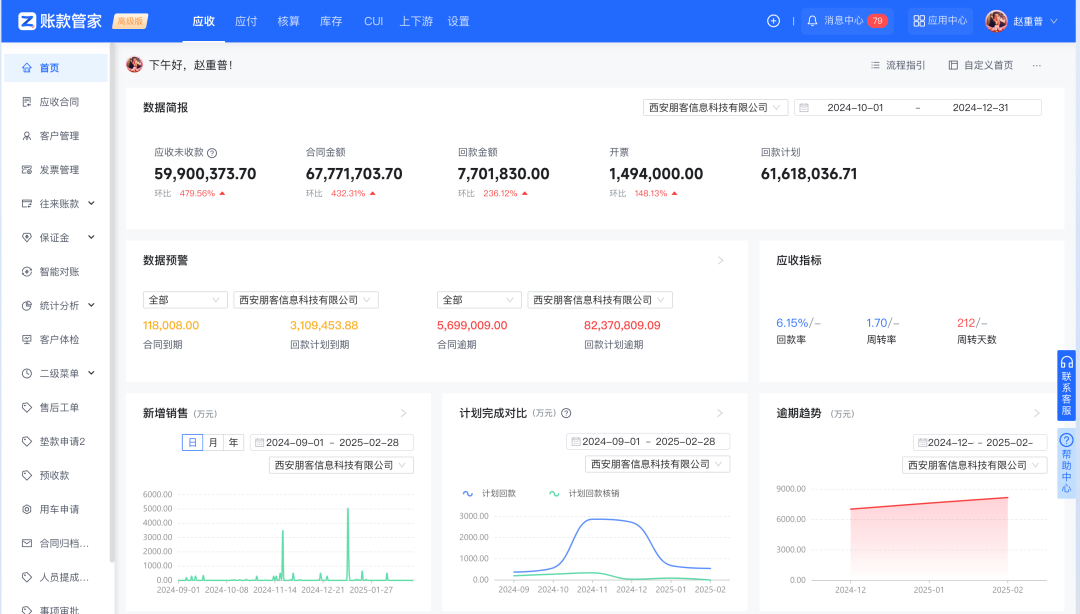Open the company dropdown above 回款计划到期
Screen dimensions: 1080x614
(306, 300)
